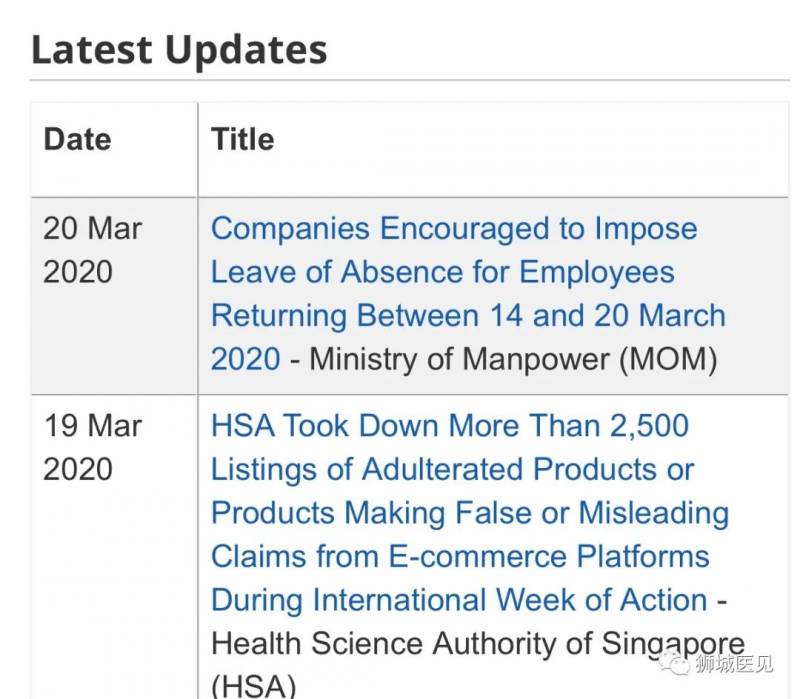This screenshot has width=800, height=699.
Task: Click 'During International Week of Action' link line
Action: [x=459, y=600]
